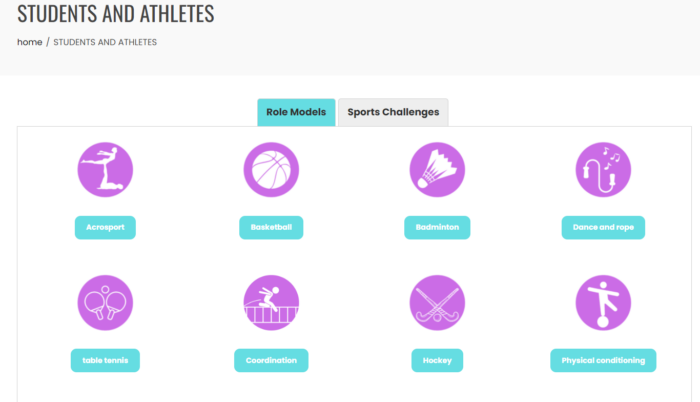Select the Badminton button
Image resolution: width=700 pixels, height=402 pixels.
pyautogui.click(x=437, y=227)
